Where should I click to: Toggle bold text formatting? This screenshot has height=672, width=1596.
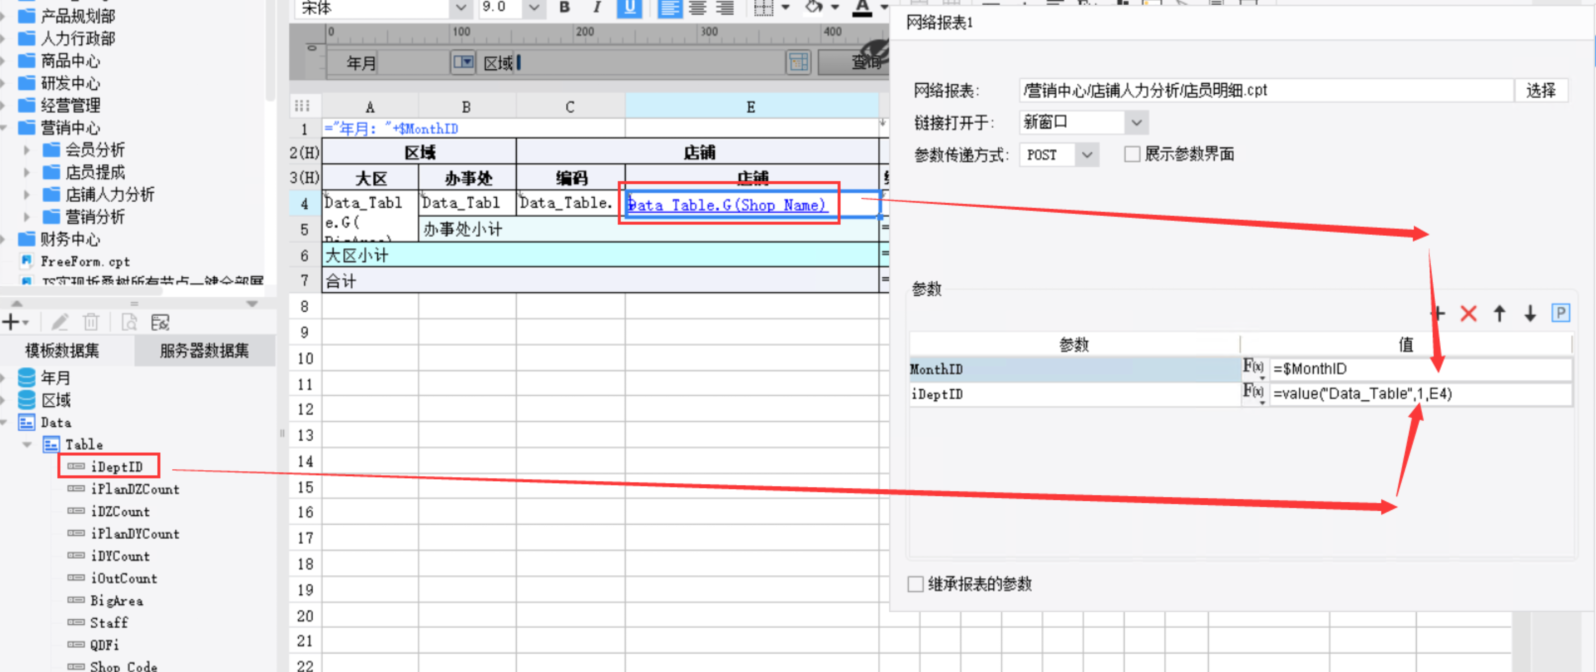pyautogui.click(x=565, y=7)
